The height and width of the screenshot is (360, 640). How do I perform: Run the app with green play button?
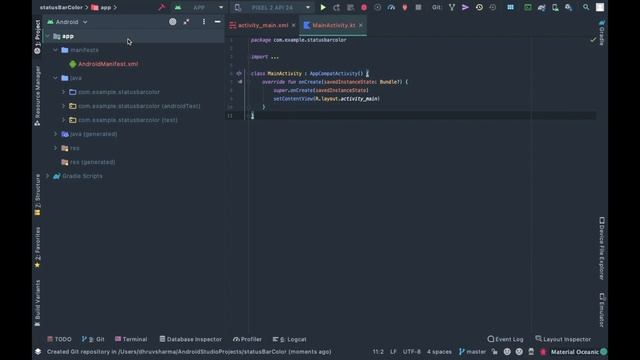[x=323, y=7]
